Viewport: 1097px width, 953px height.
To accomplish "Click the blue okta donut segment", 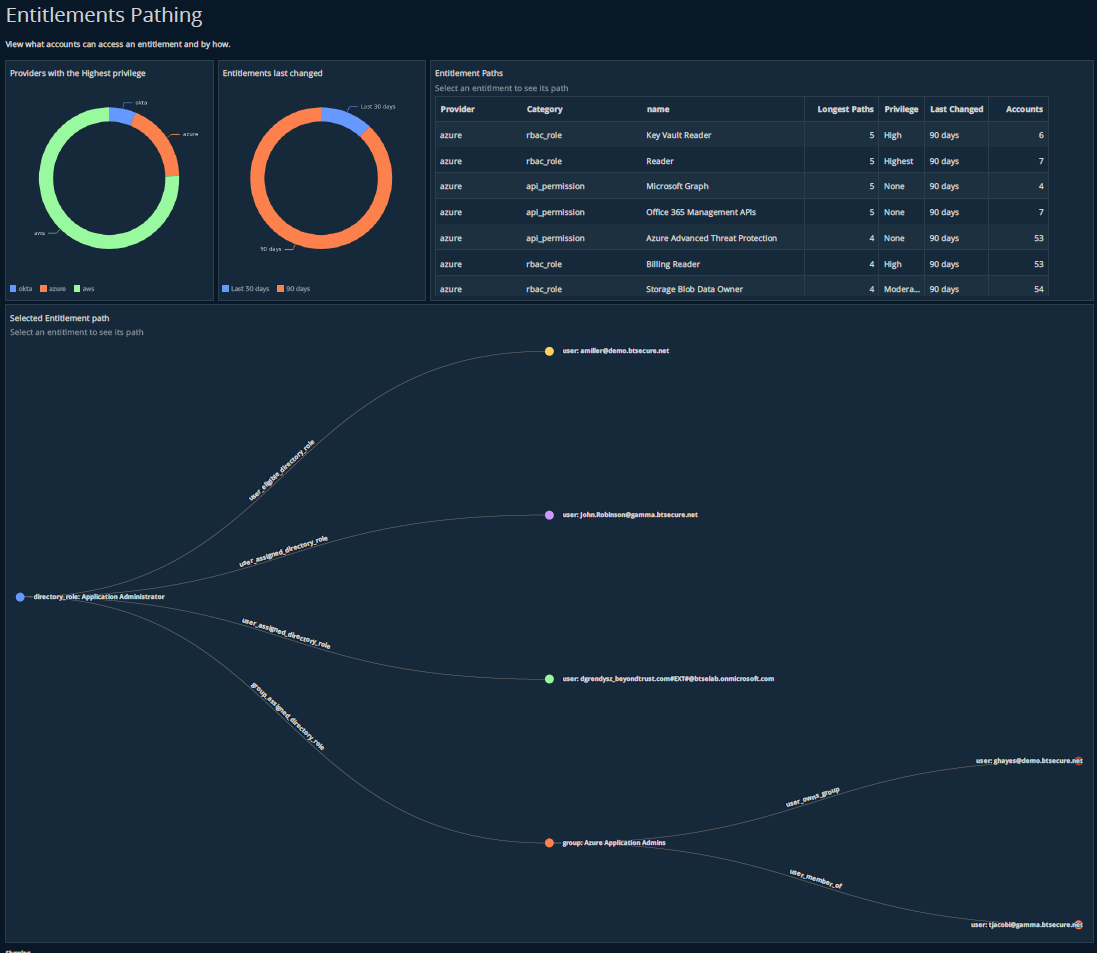I will (121, 116).
